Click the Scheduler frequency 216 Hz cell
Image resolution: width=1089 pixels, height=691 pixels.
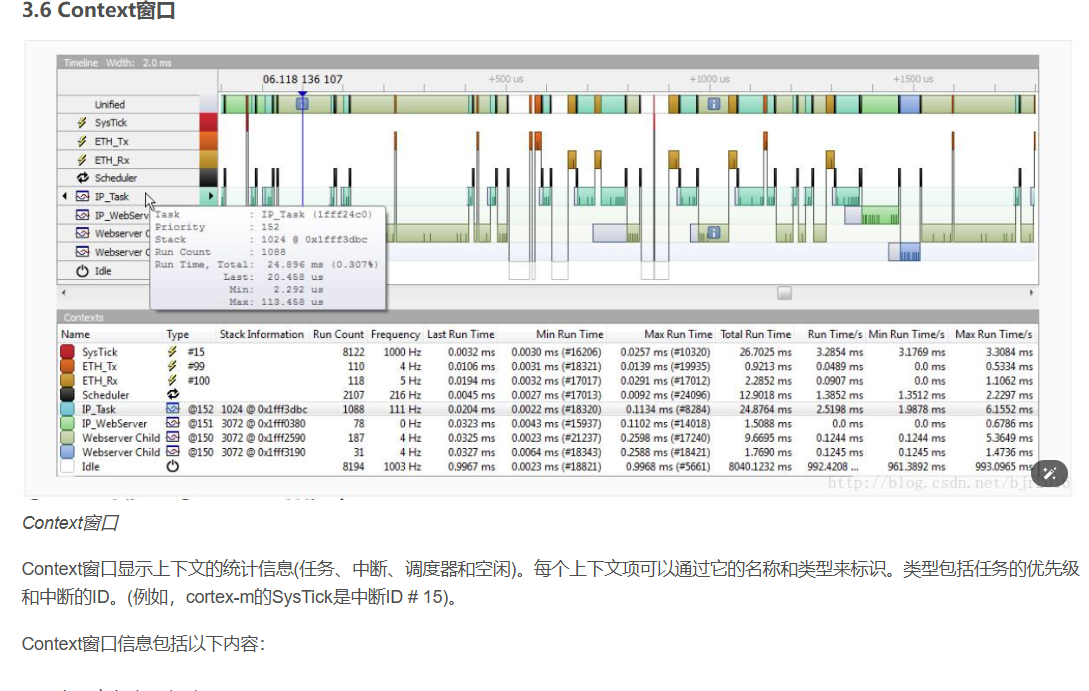pyautogui.click(x=405, y=394)
